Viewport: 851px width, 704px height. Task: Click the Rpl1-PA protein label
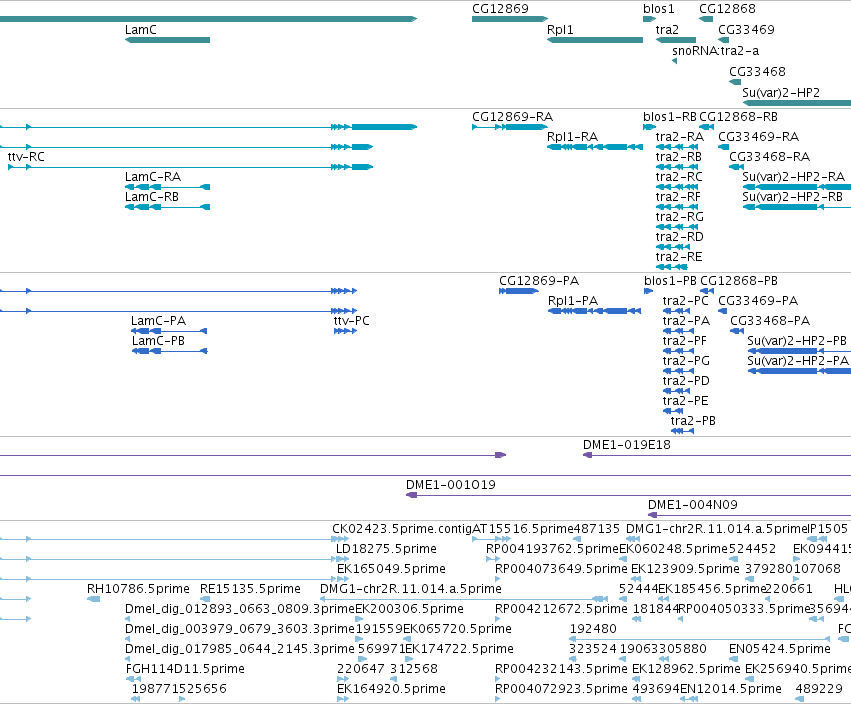click(x=573, y=301)
